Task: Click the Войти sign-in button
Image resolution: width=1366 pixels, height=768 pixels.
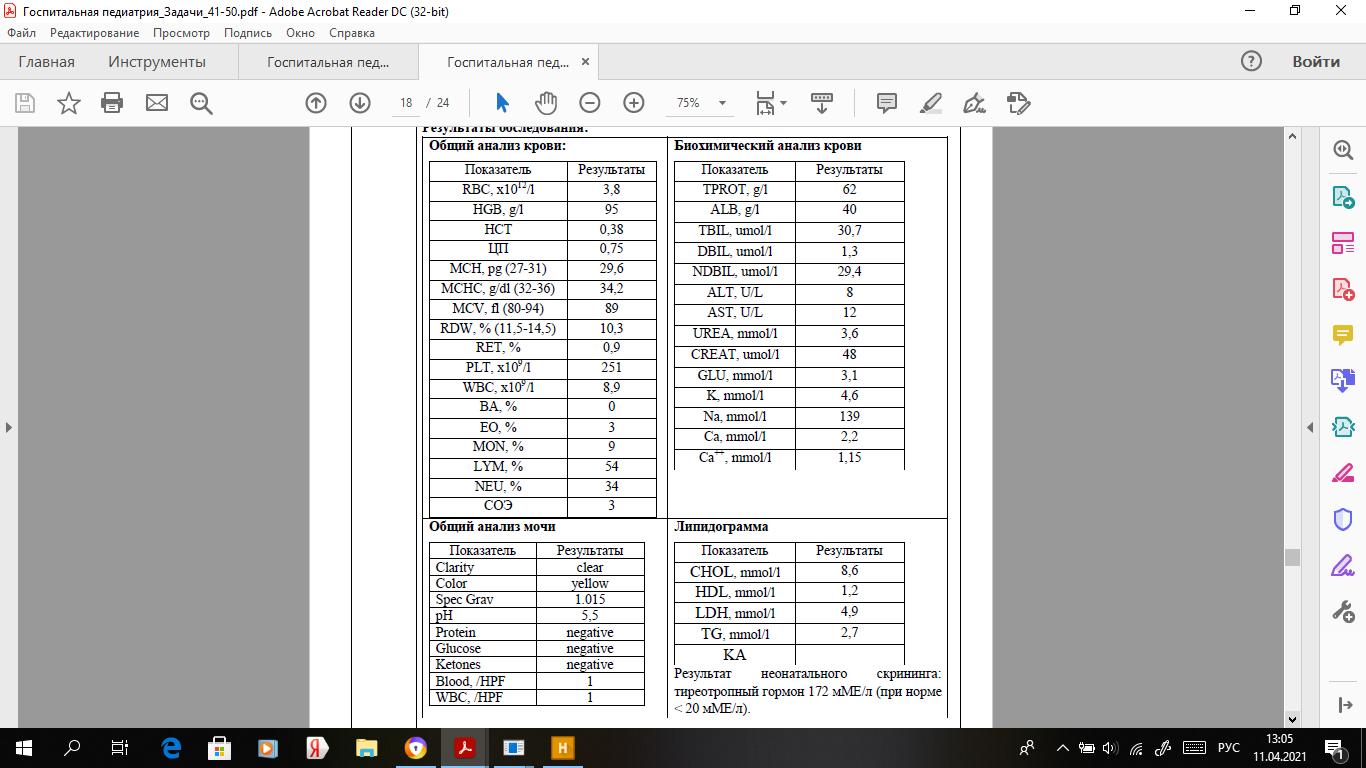Action: pos(1316,61)
